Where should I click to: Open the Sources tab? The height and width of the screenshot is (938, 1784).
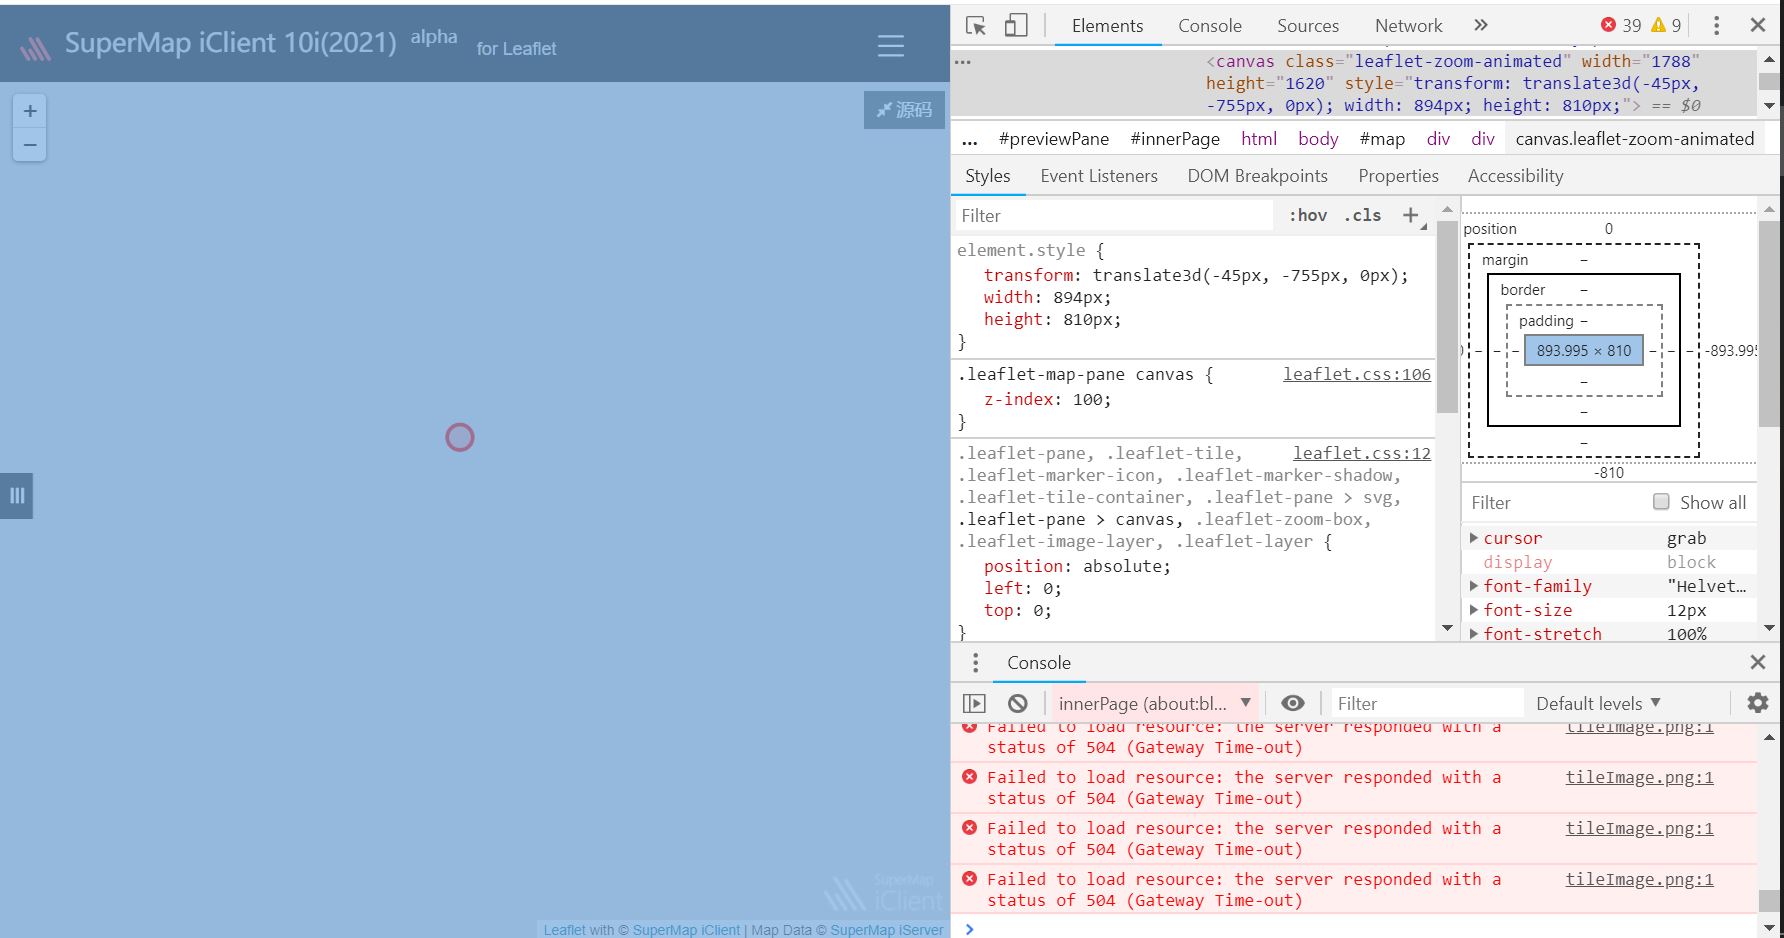tap(1308, 26)
